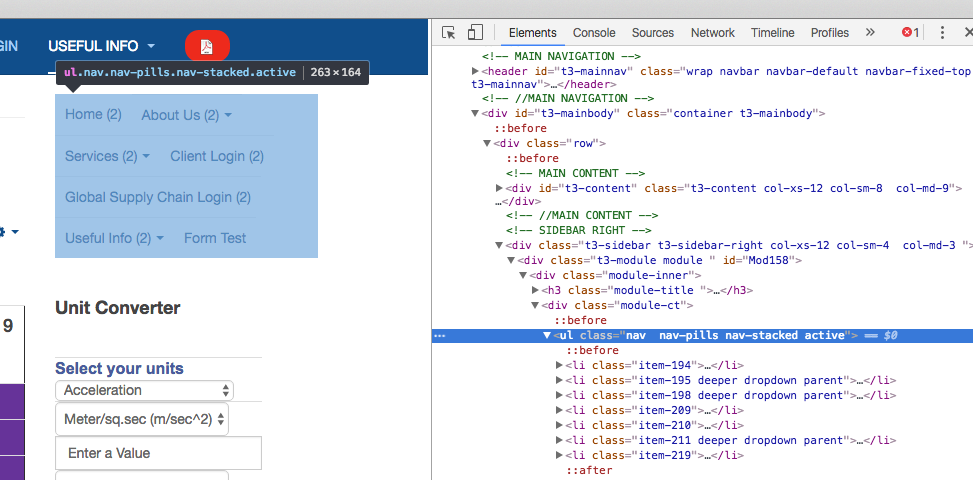Open the Sources tab

coord(652,33)
